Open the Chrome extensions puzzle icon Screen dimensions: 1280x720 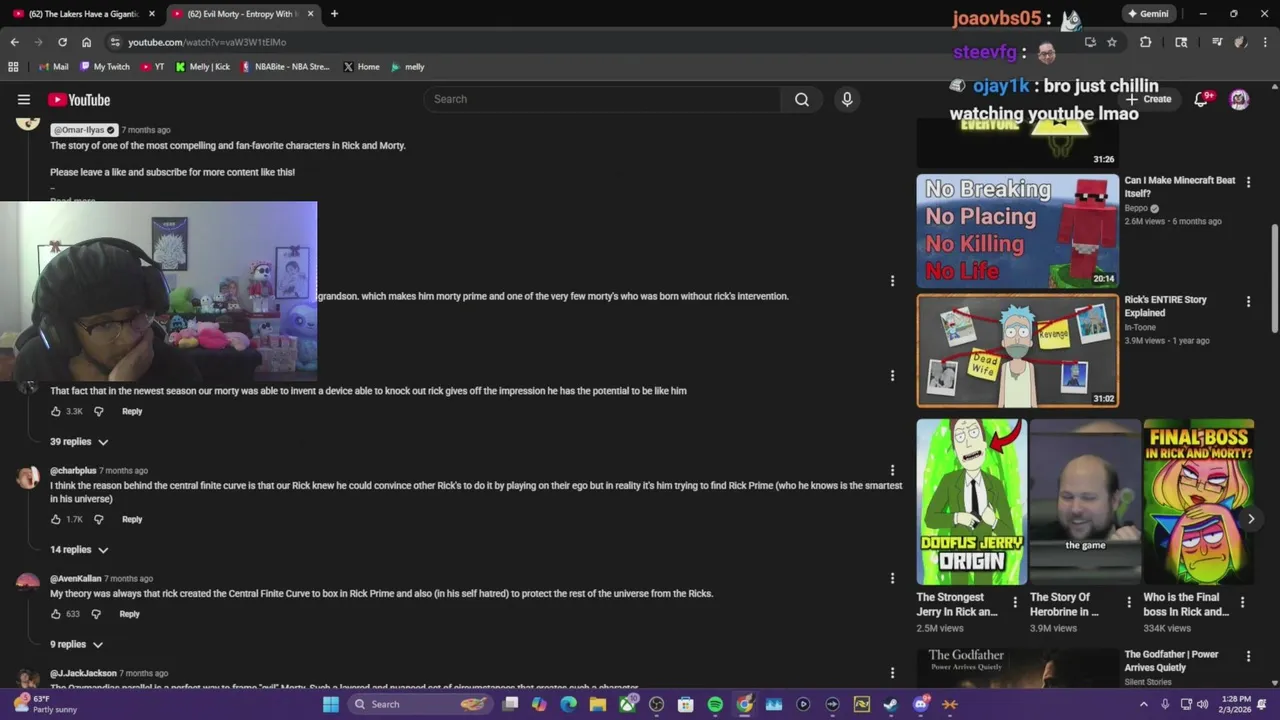(x=1146, y=42)
